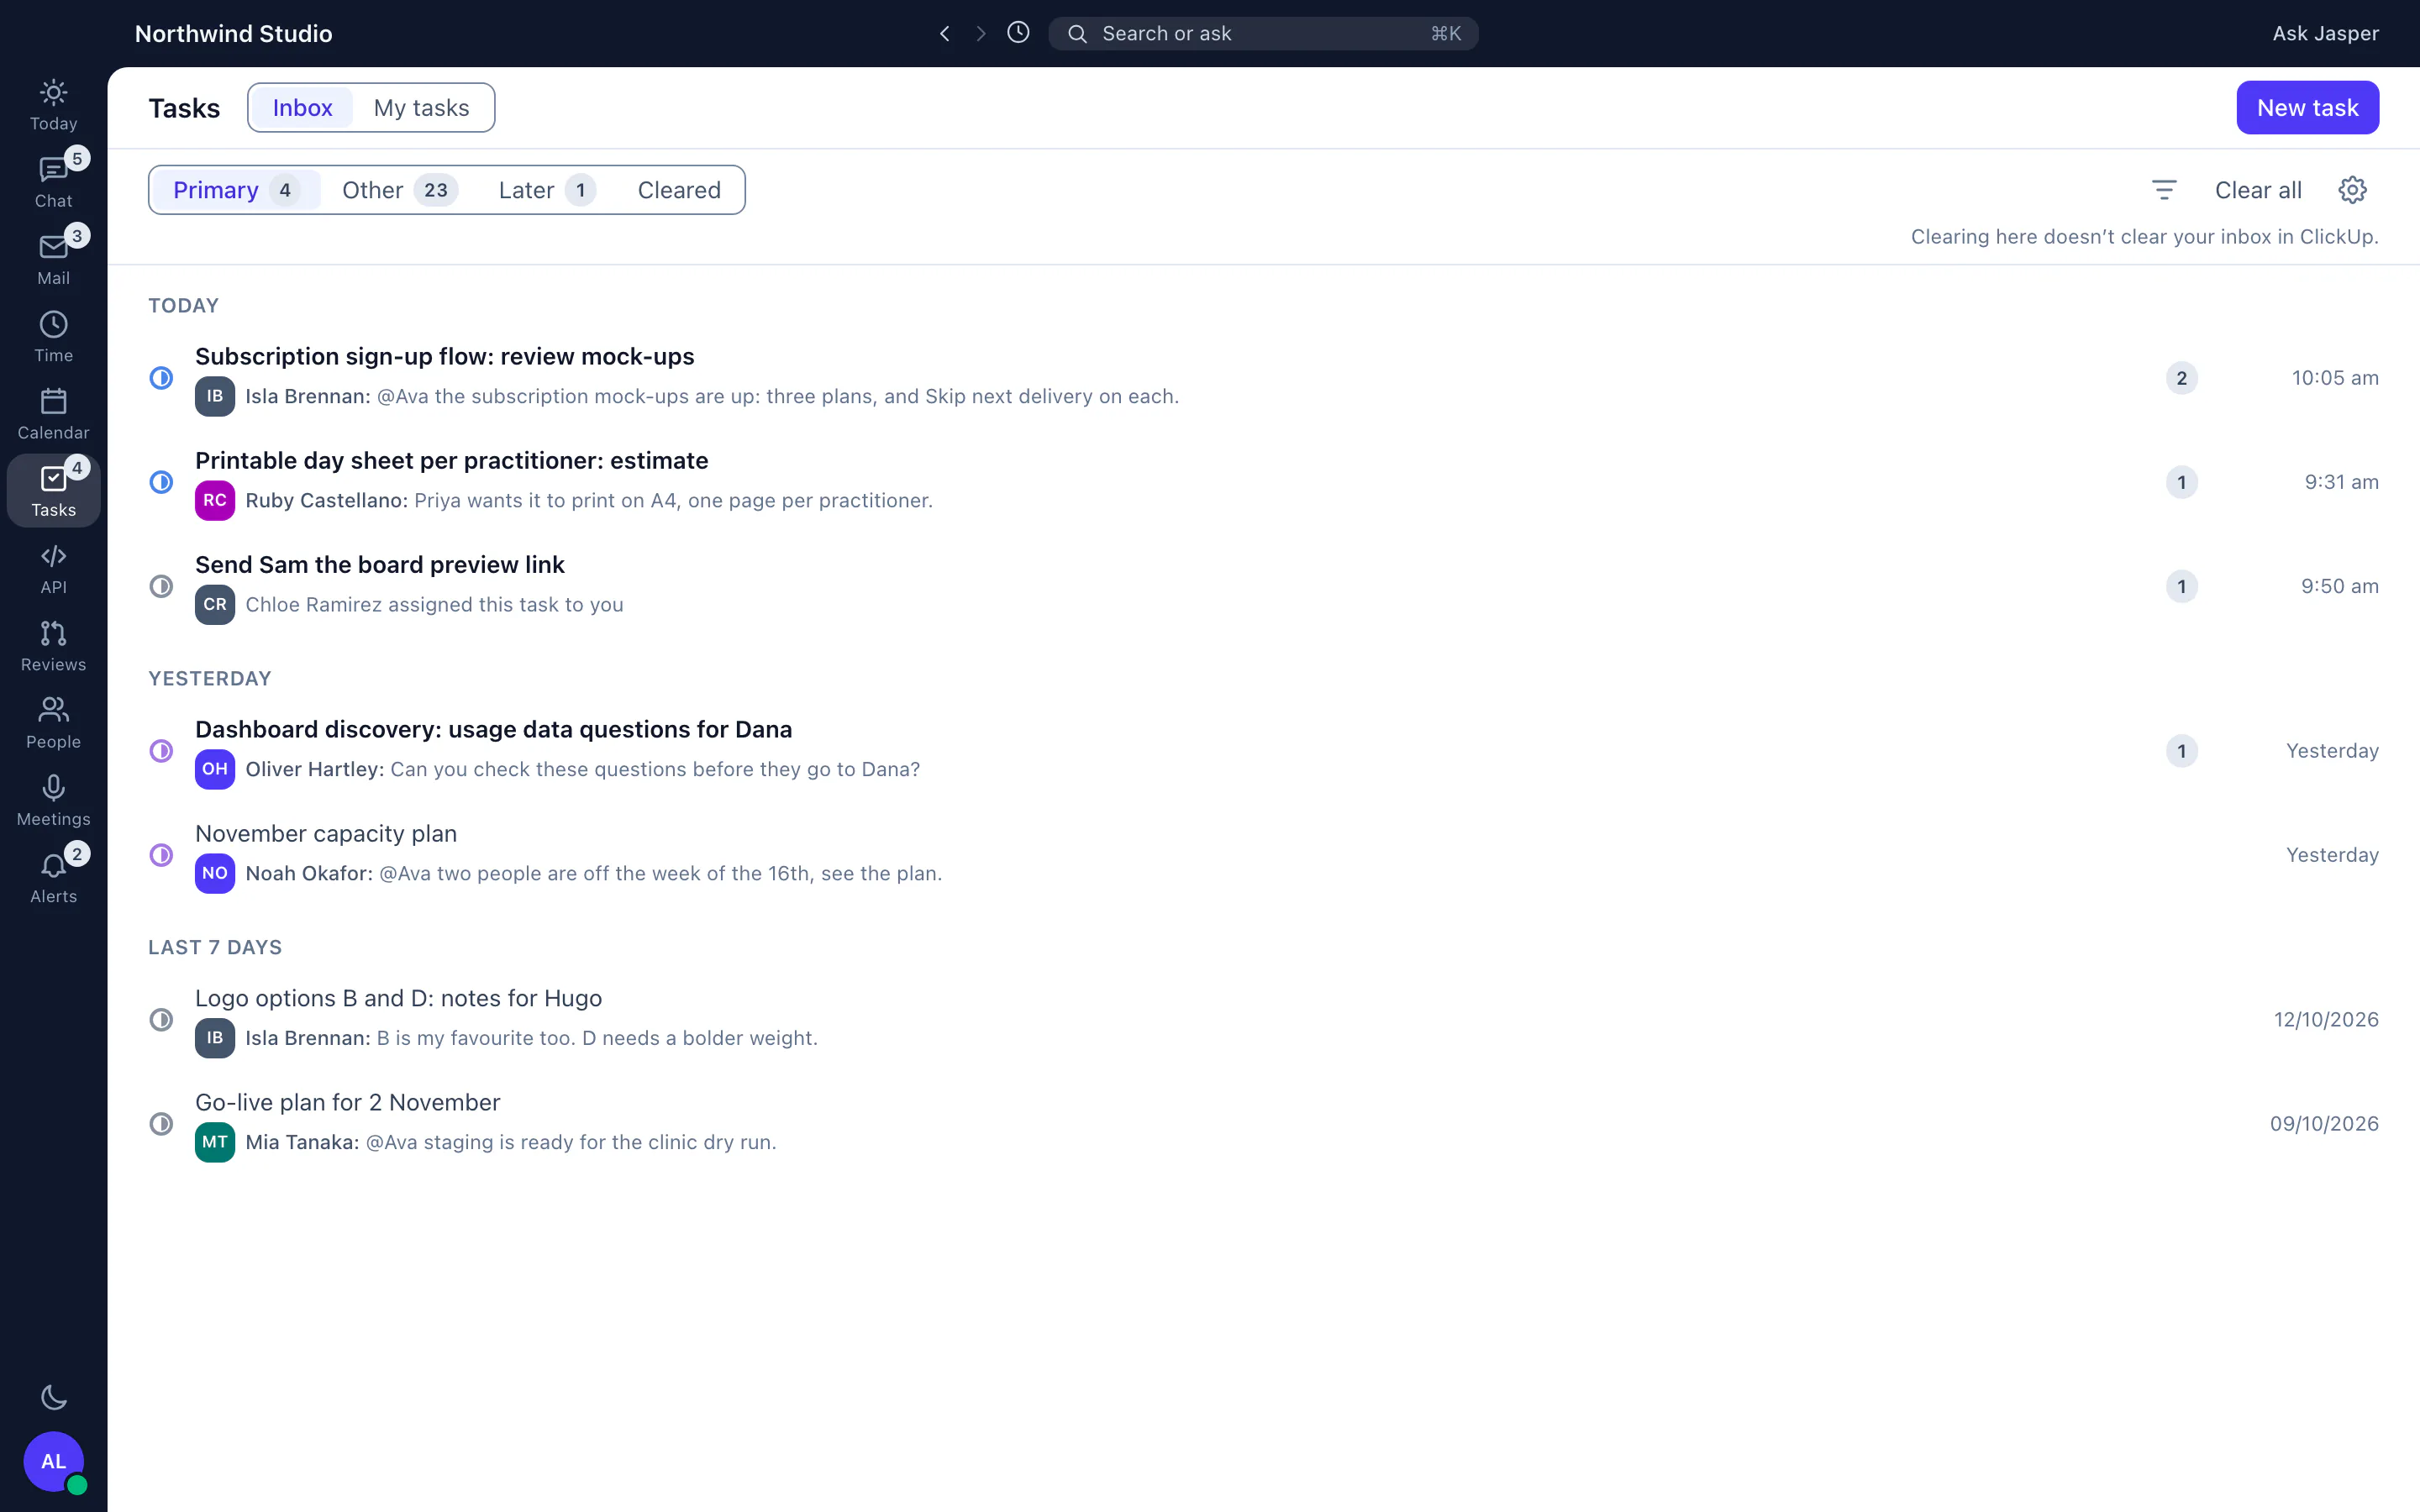The height and width of the screenshot is (1512, 2420).
Task: Go forward with the right arrow
Action: pos(981,34)
